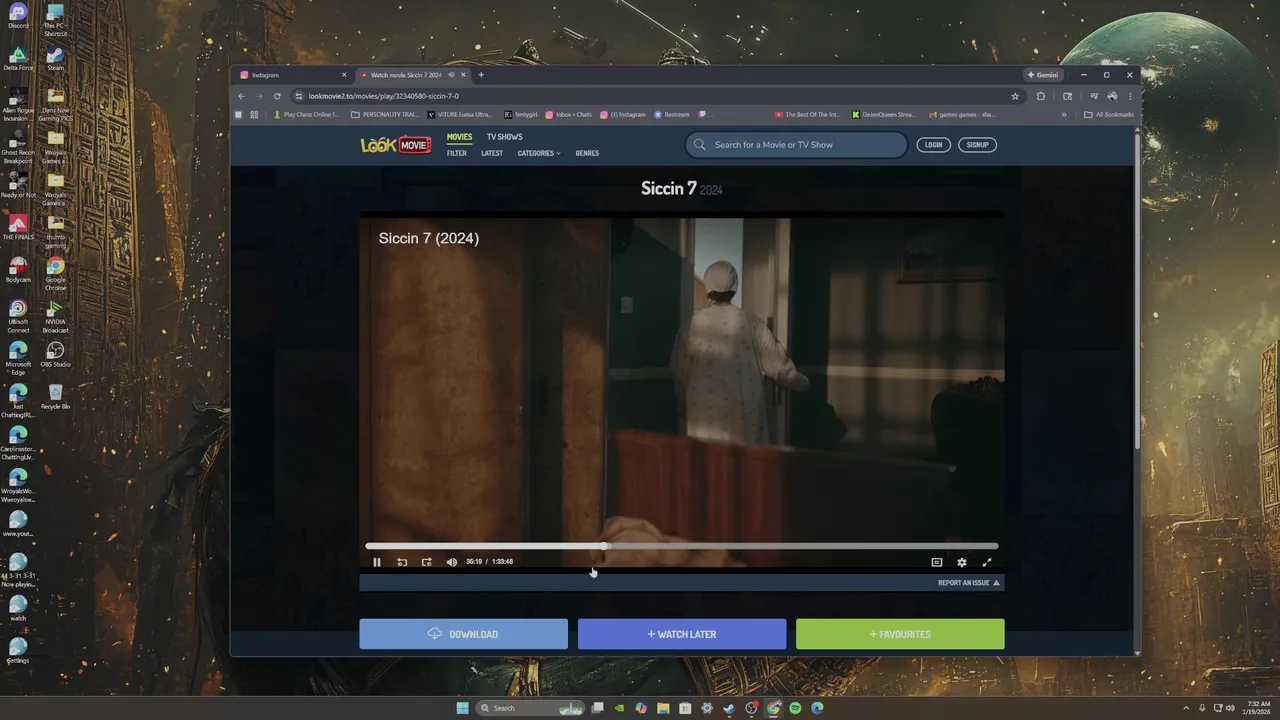The image size is (1280, 720).
Task: Open Spotify from the taskbar
Action: coord(795,708)
